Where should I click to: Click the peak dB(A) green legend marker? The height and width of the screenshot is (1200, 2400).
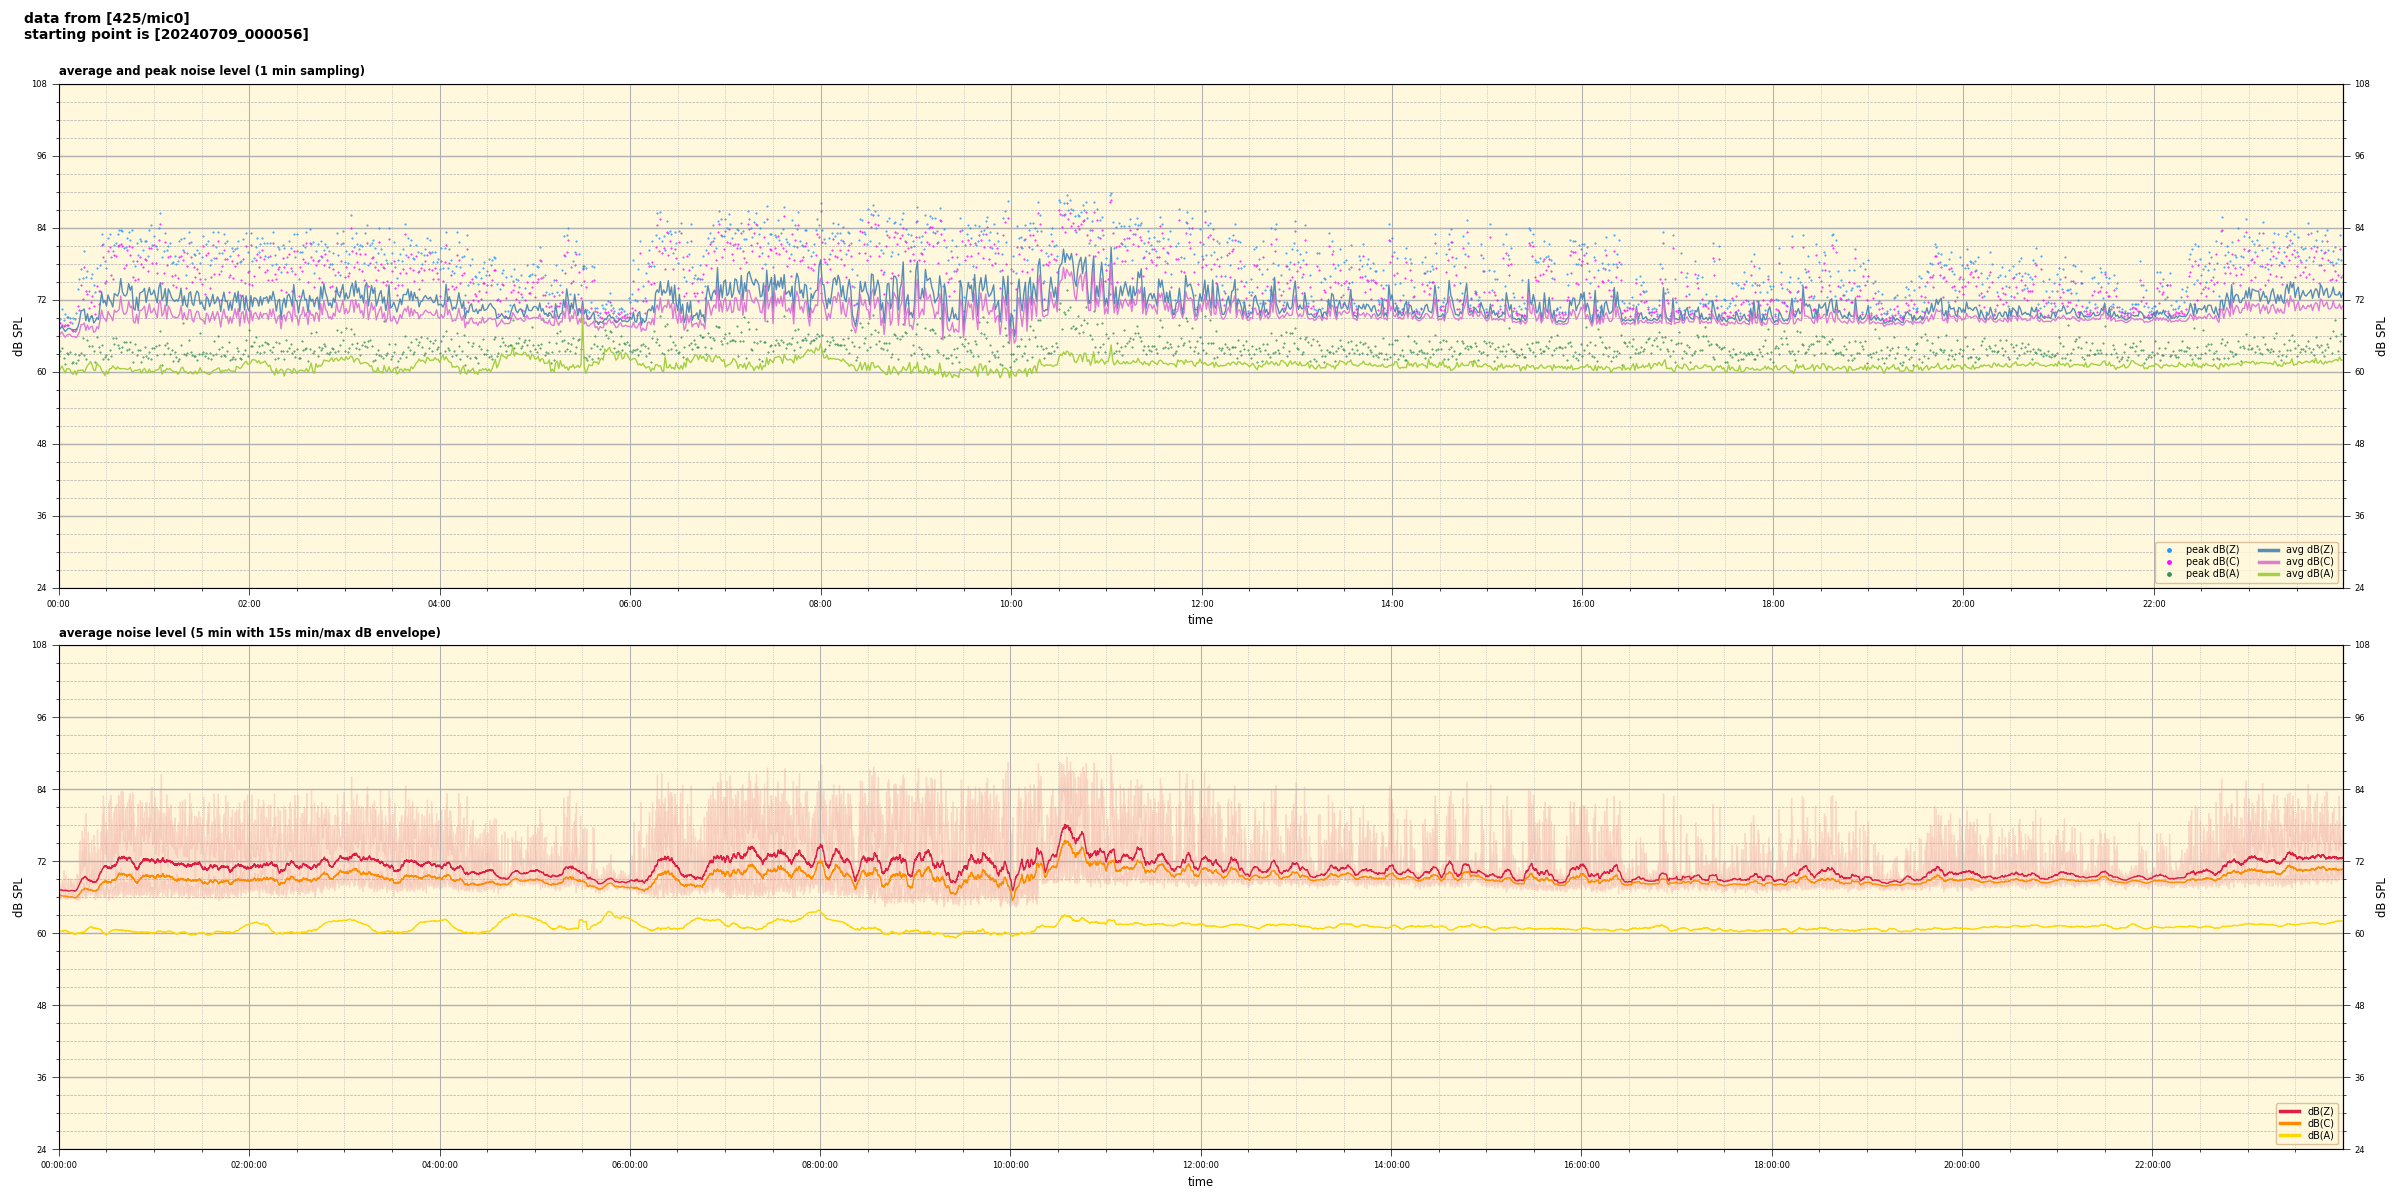coord(2169,574)
